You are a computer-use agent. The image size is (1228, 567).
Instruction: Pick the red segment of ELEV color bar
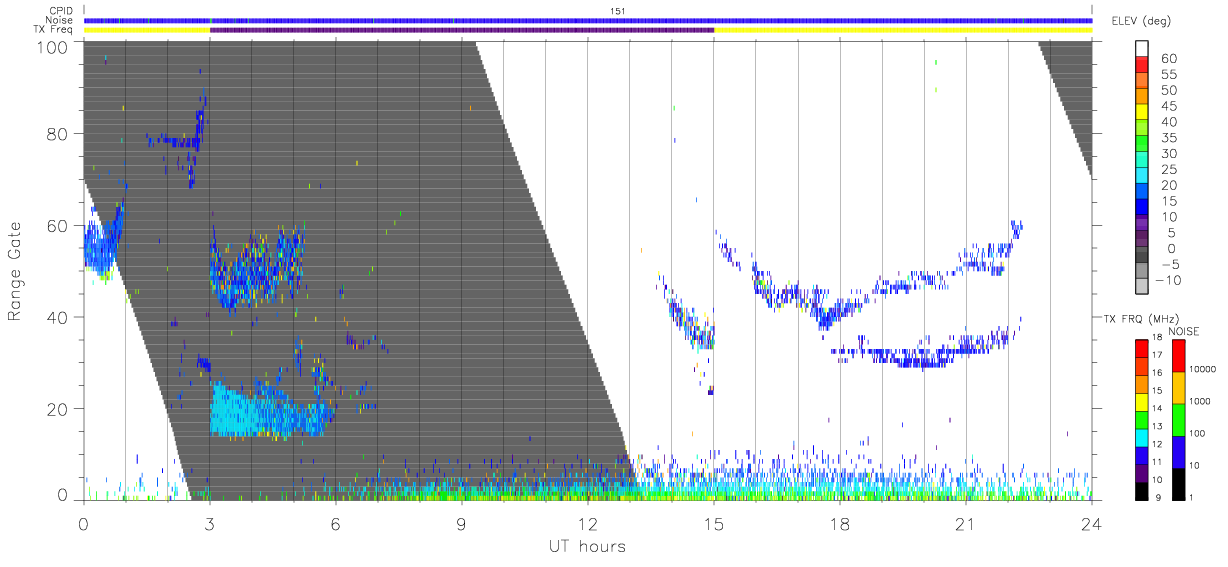[x=1143, y=65]
